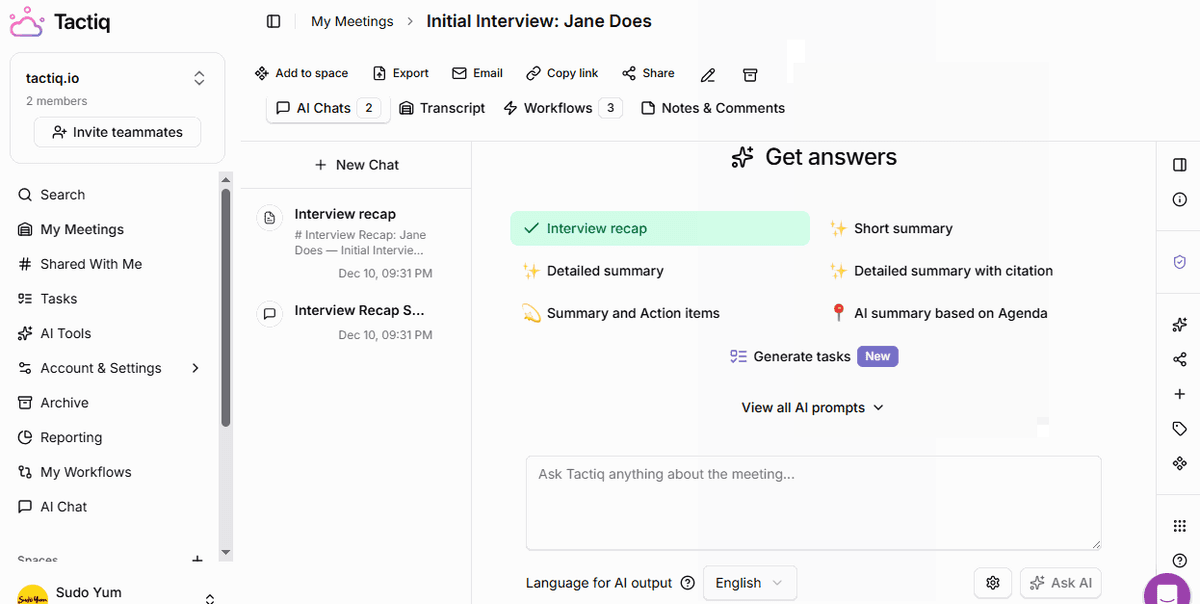The height and width of the screenshot is (604, 1200).
Task: Open the purple chat support bubble
Action: (x=1167, y=590)
